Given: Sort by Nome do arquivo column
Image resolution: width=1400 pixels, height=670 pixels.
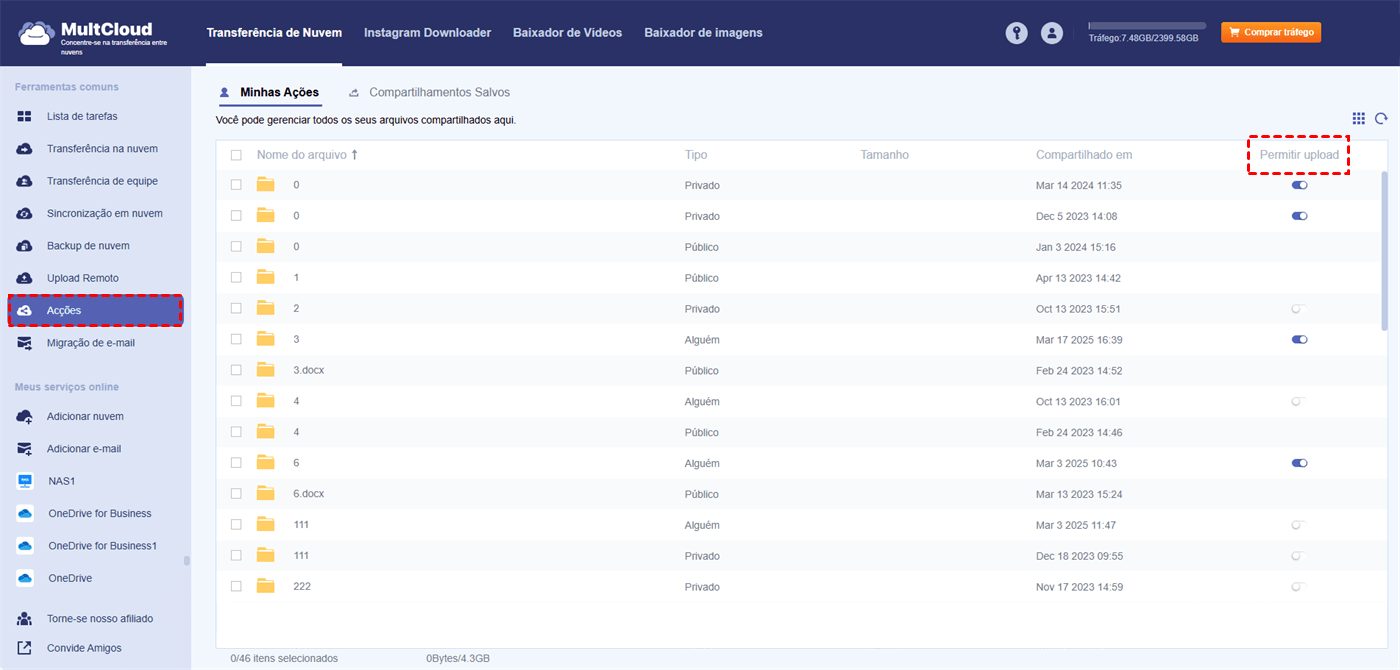Looking at the screenshot, I should point(307,155).
